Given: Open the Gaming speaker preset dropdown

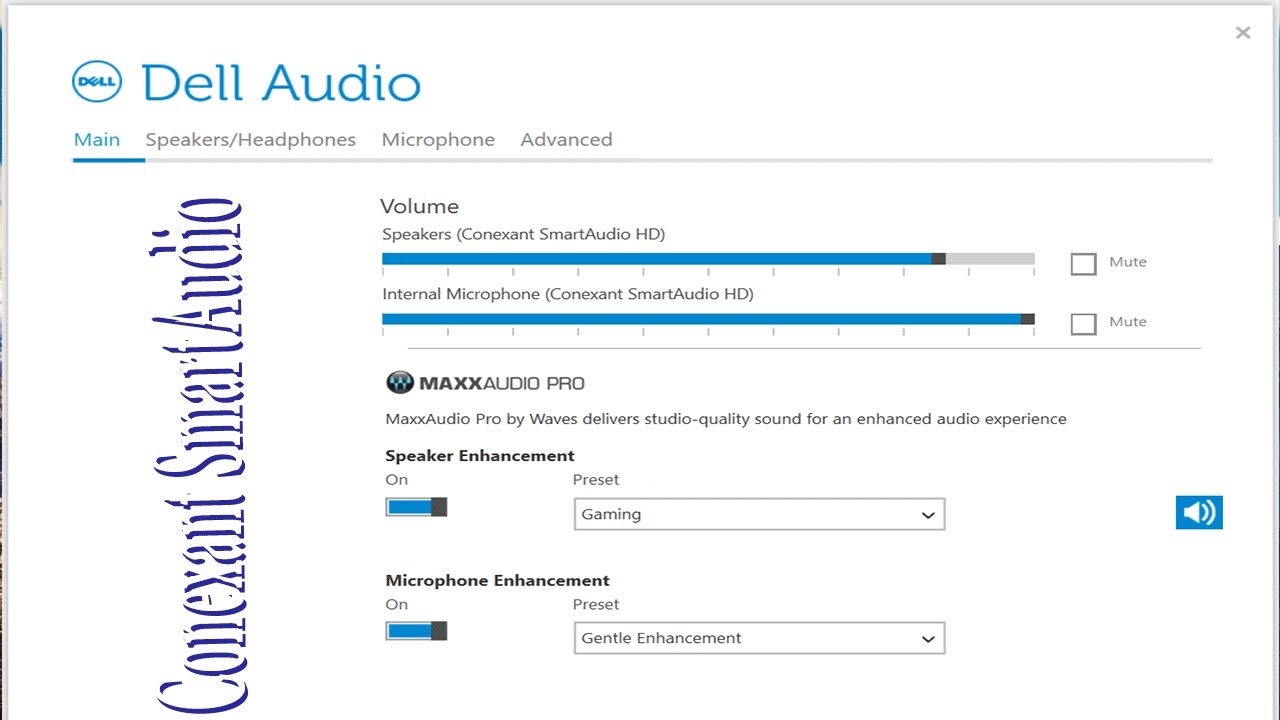Looking at the screenshot, I should [x=758, y=514].
